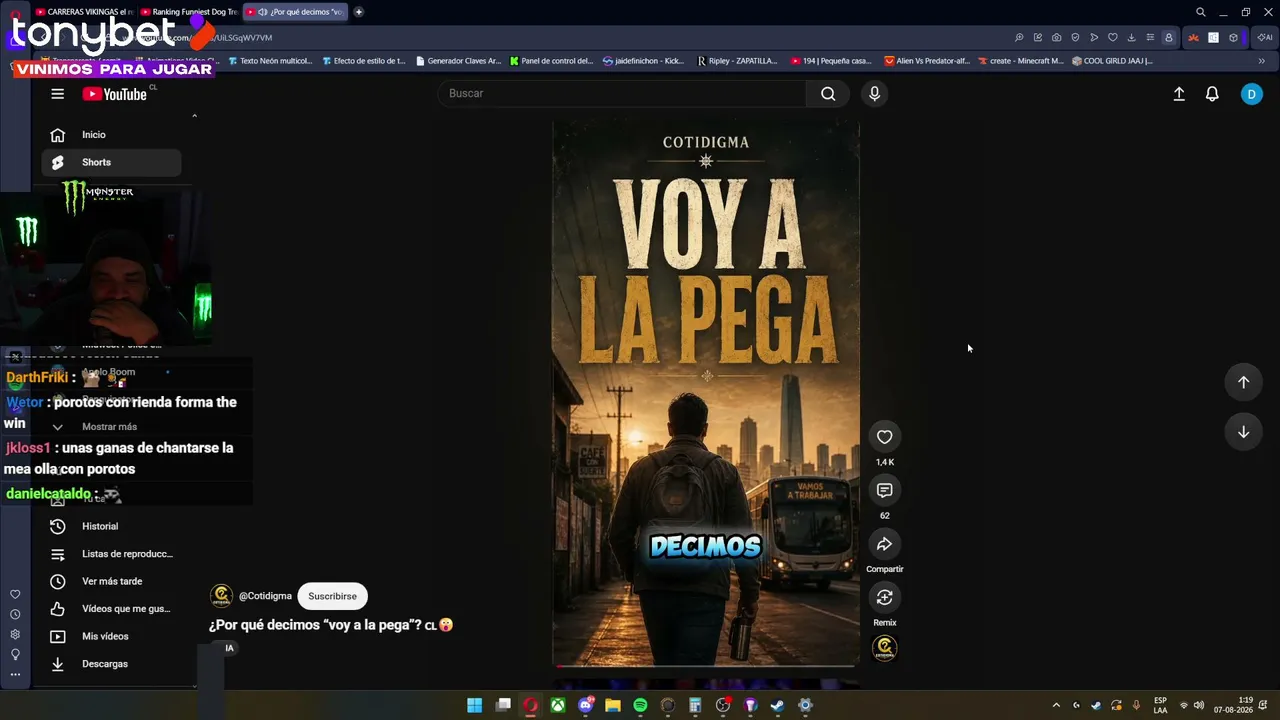Open Inicio in the YouTube sidebar

click(111, 135)
